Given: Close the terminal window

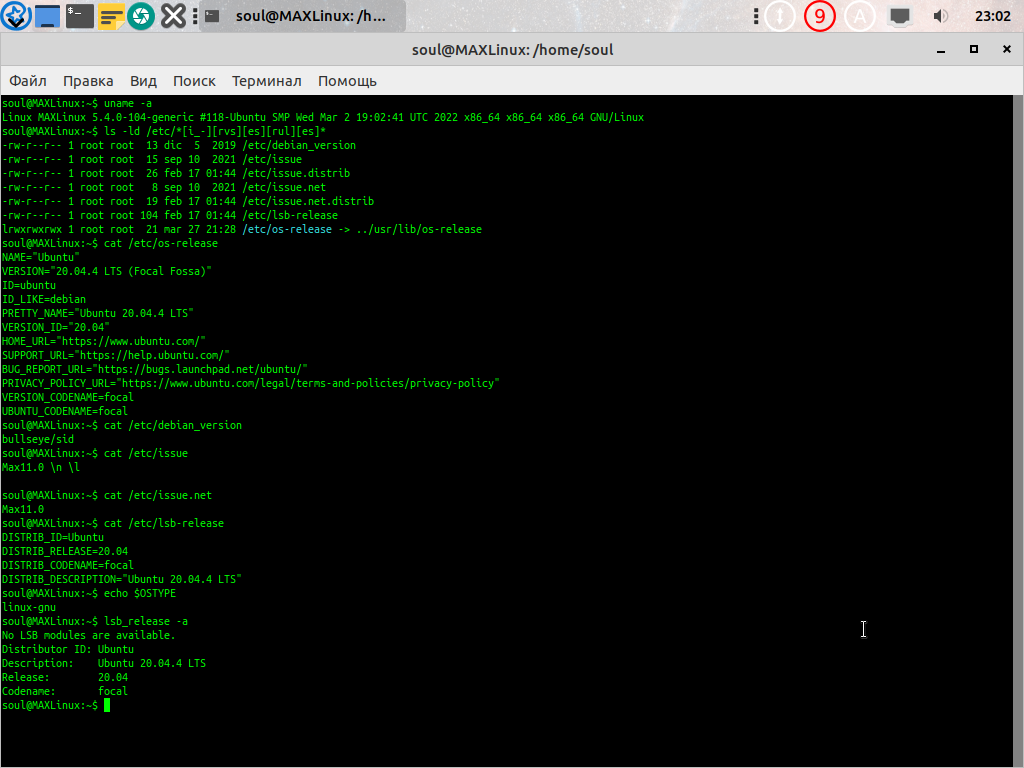Looking at the screenshot, I should pos(1006,50).
